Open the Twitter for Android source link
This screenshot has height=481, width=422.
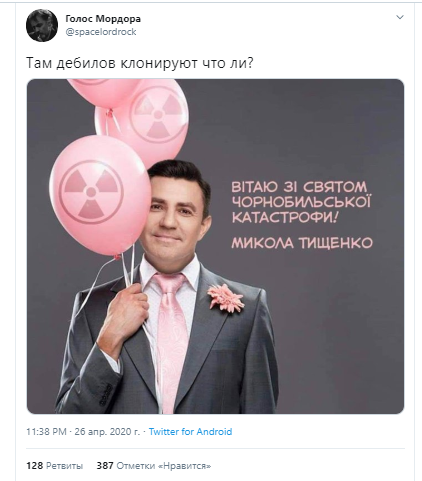coord(190,432)
